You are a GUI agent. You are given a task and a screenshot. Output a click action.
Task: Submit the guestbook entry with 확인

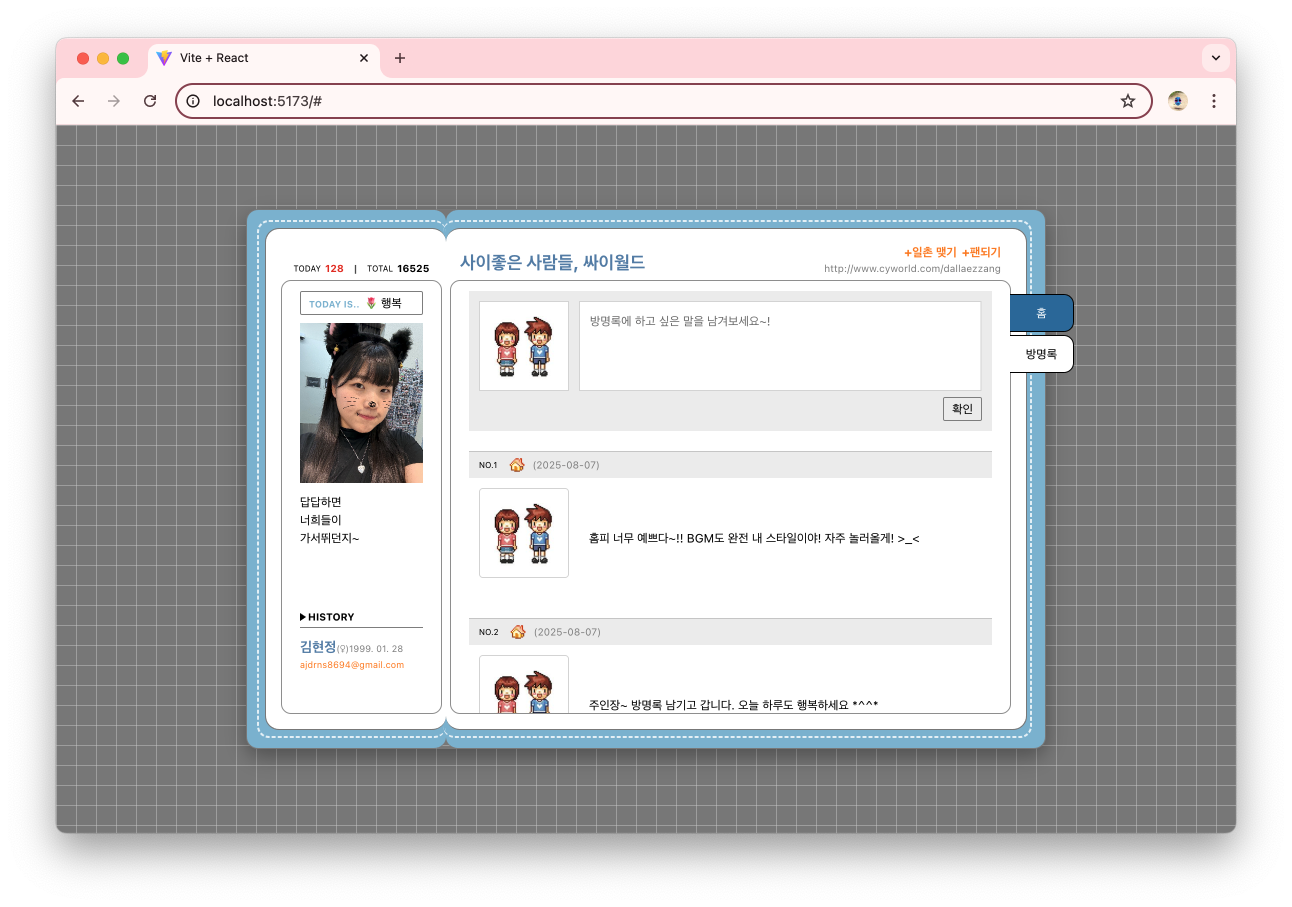click(x=962, y=409)
